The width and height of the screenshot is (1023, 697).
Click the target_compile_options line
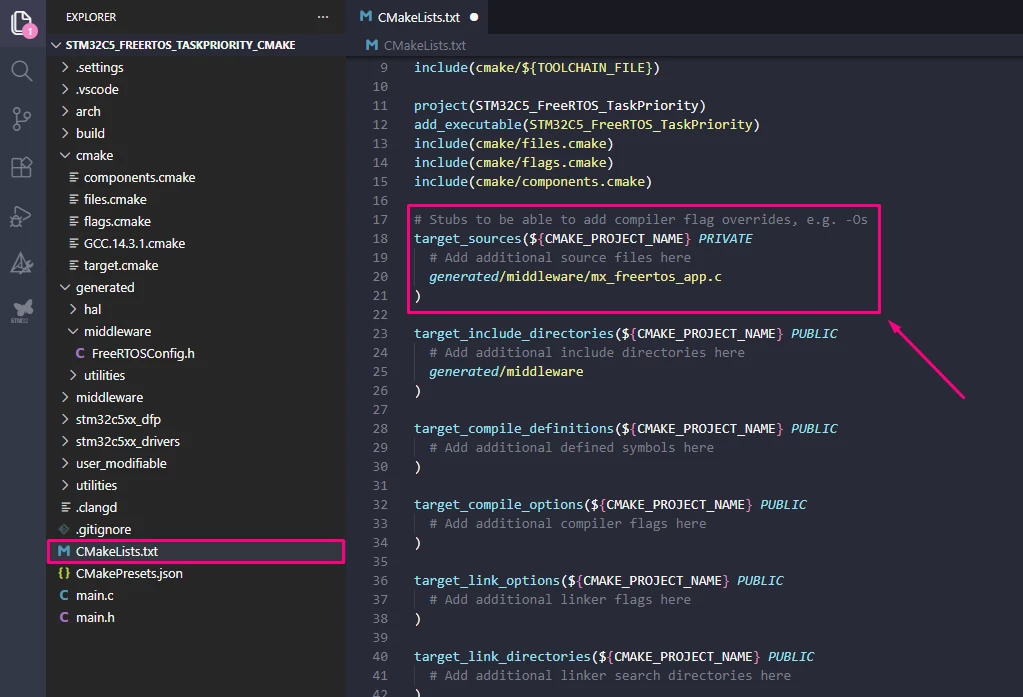(609, 504)
